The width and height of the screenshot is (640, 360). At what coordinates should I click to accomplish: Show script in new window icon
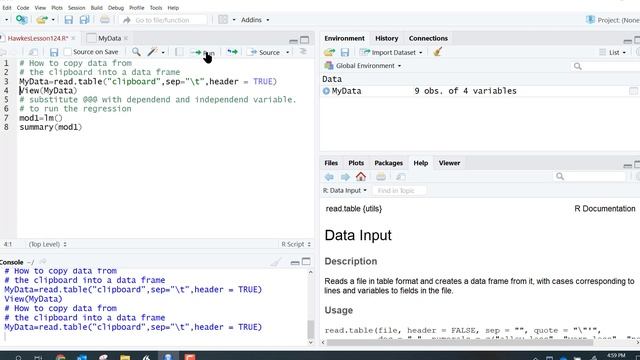click(x=33, y=52)
